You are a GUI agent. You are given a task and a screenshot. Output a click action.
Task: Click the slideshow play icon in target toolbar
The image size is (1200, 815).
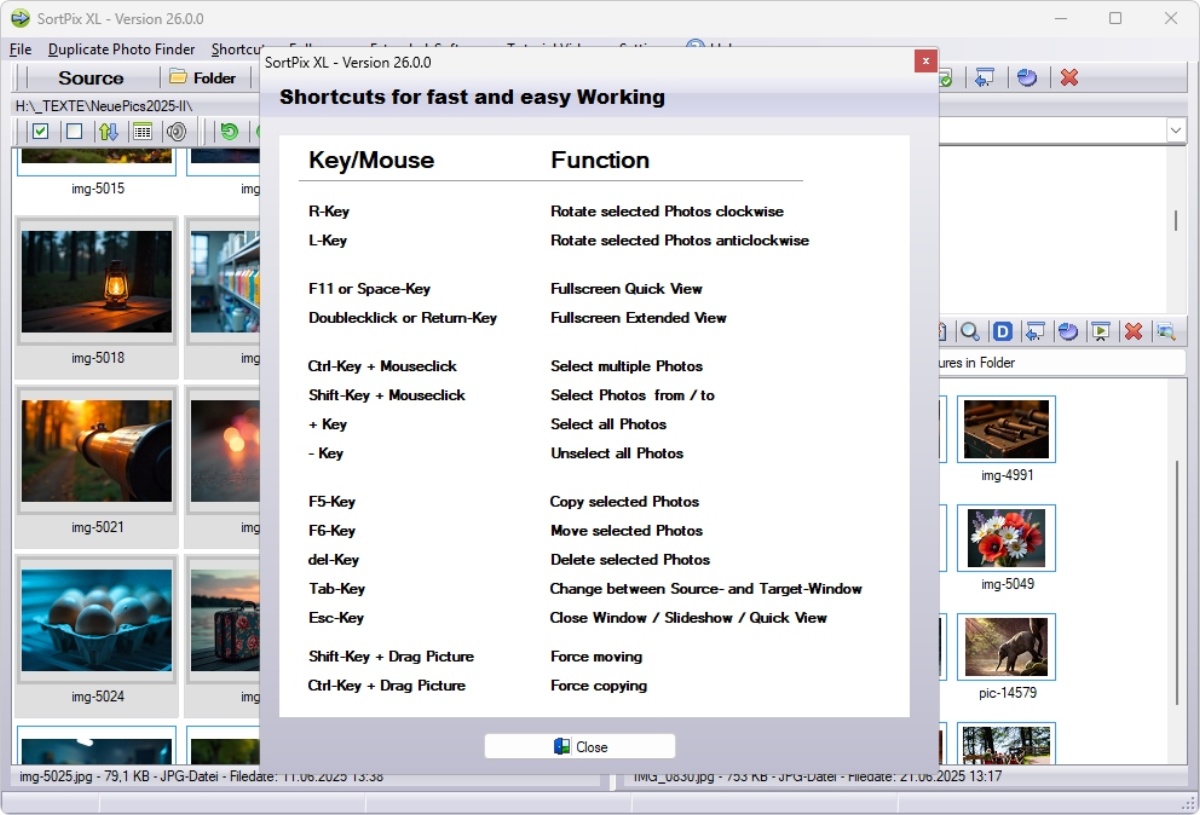1101,331
